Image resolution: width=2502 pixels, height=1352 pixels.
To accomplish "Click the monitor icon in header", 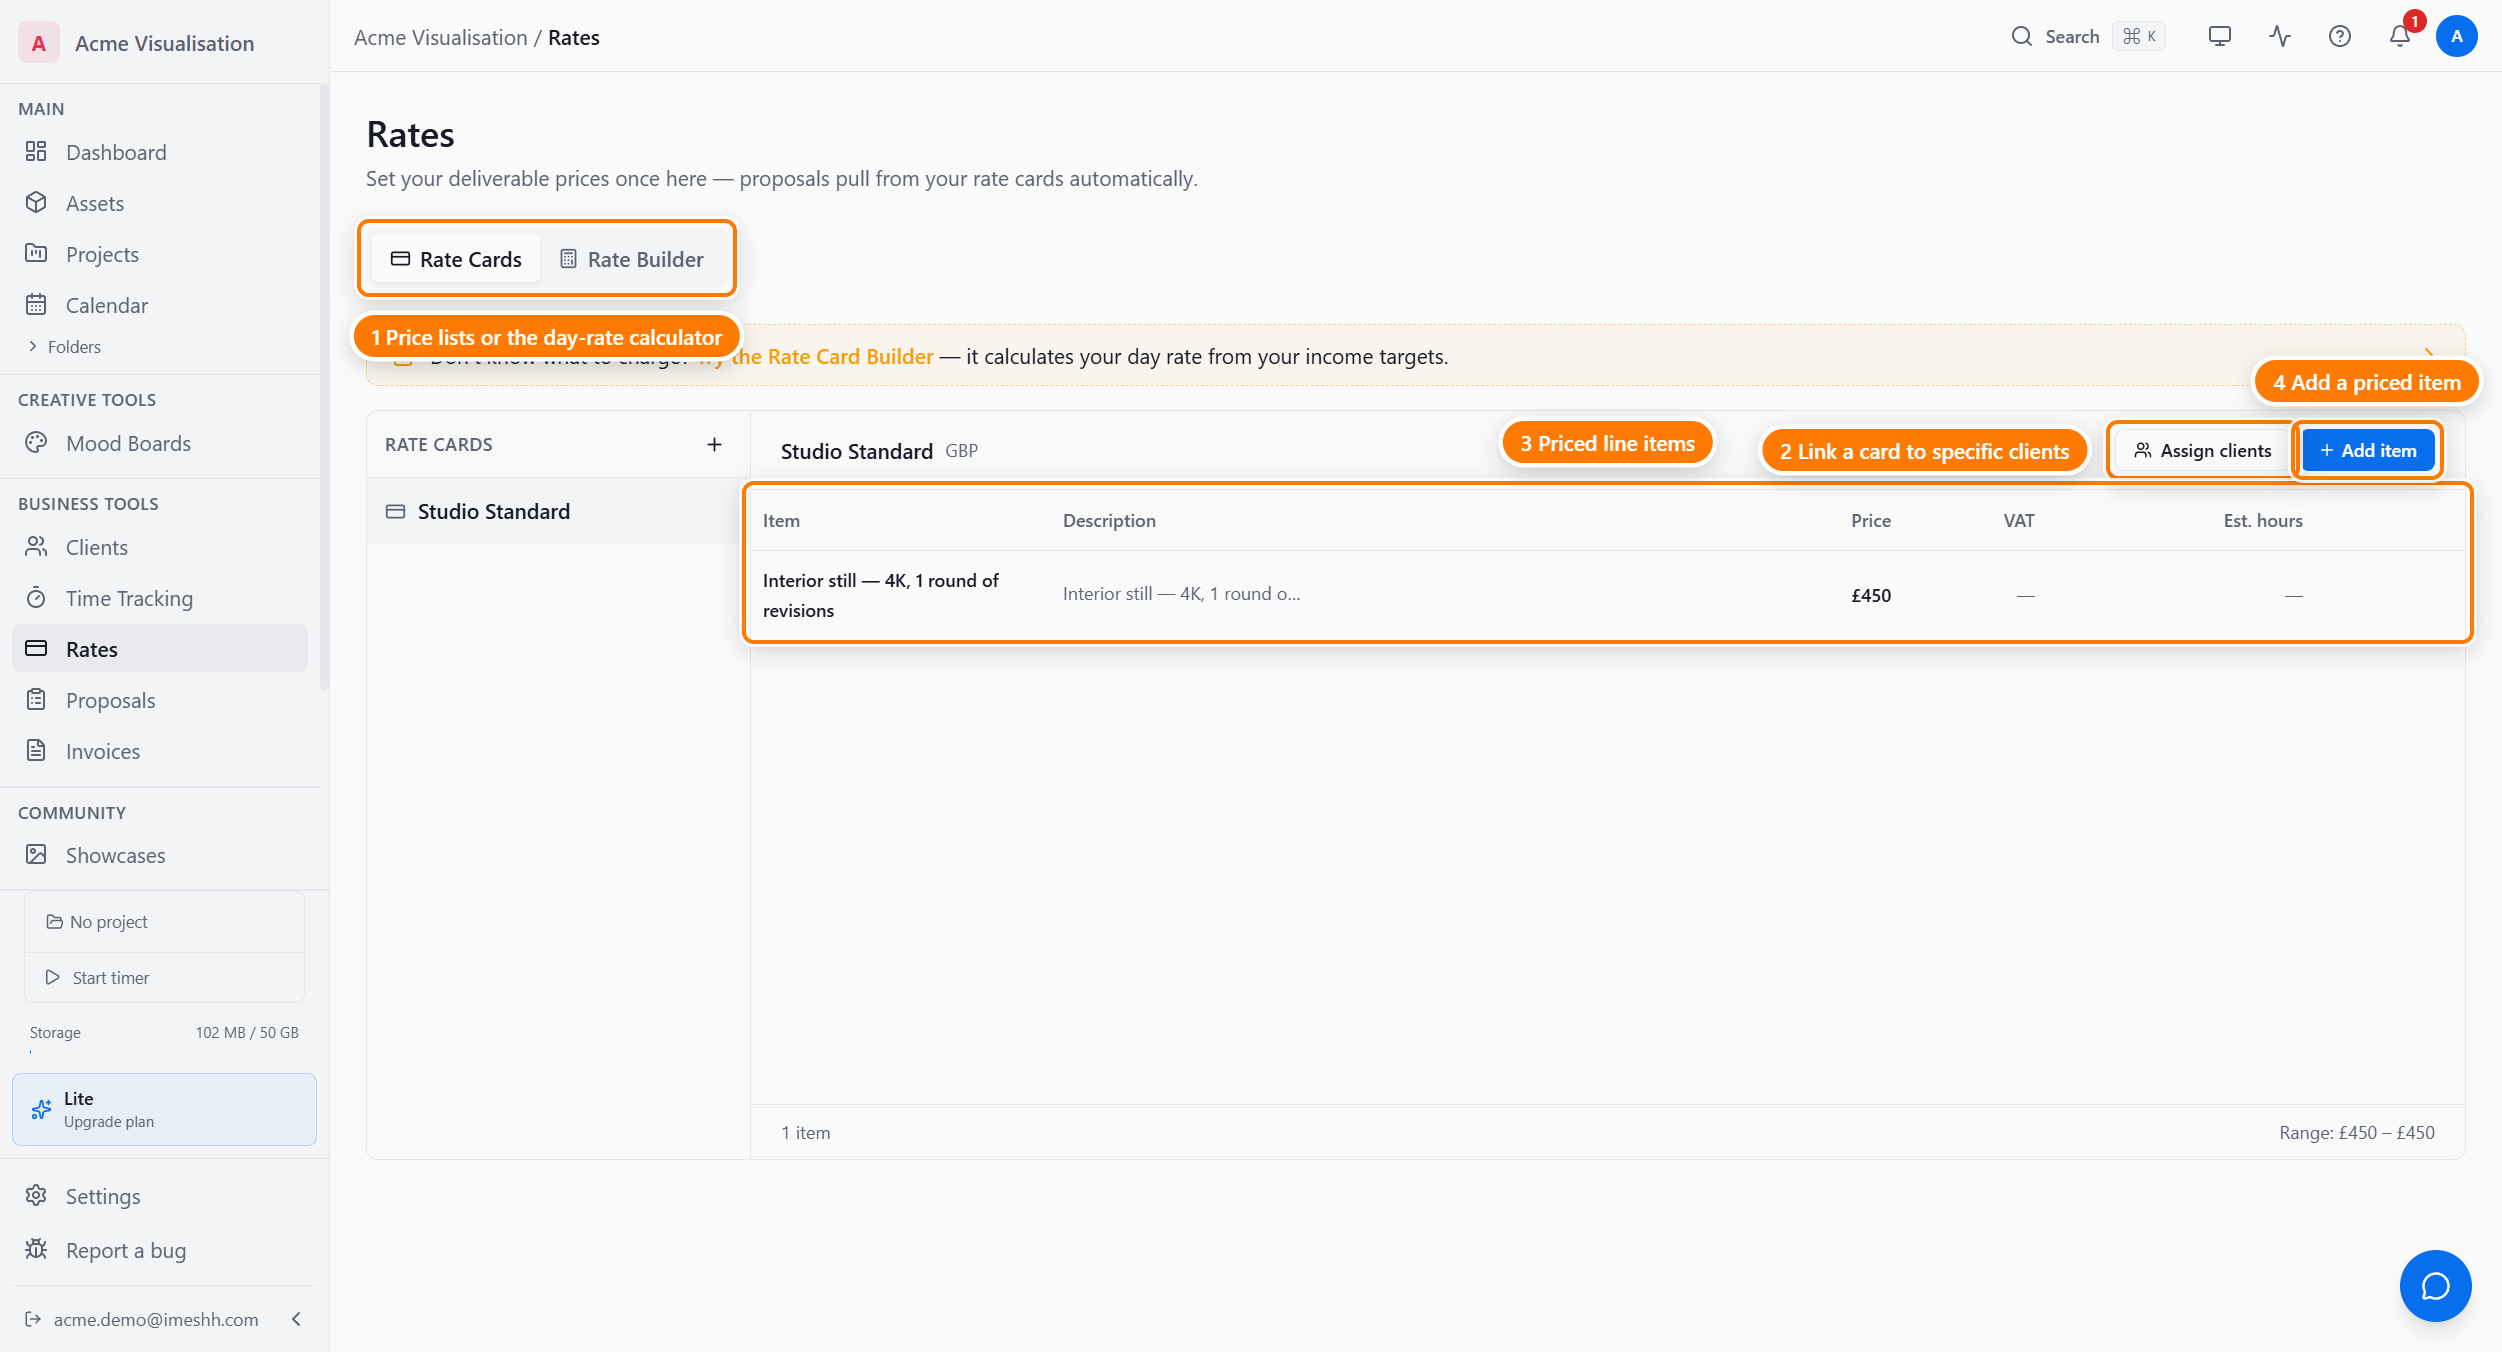I will click(x=2220, y=37).
